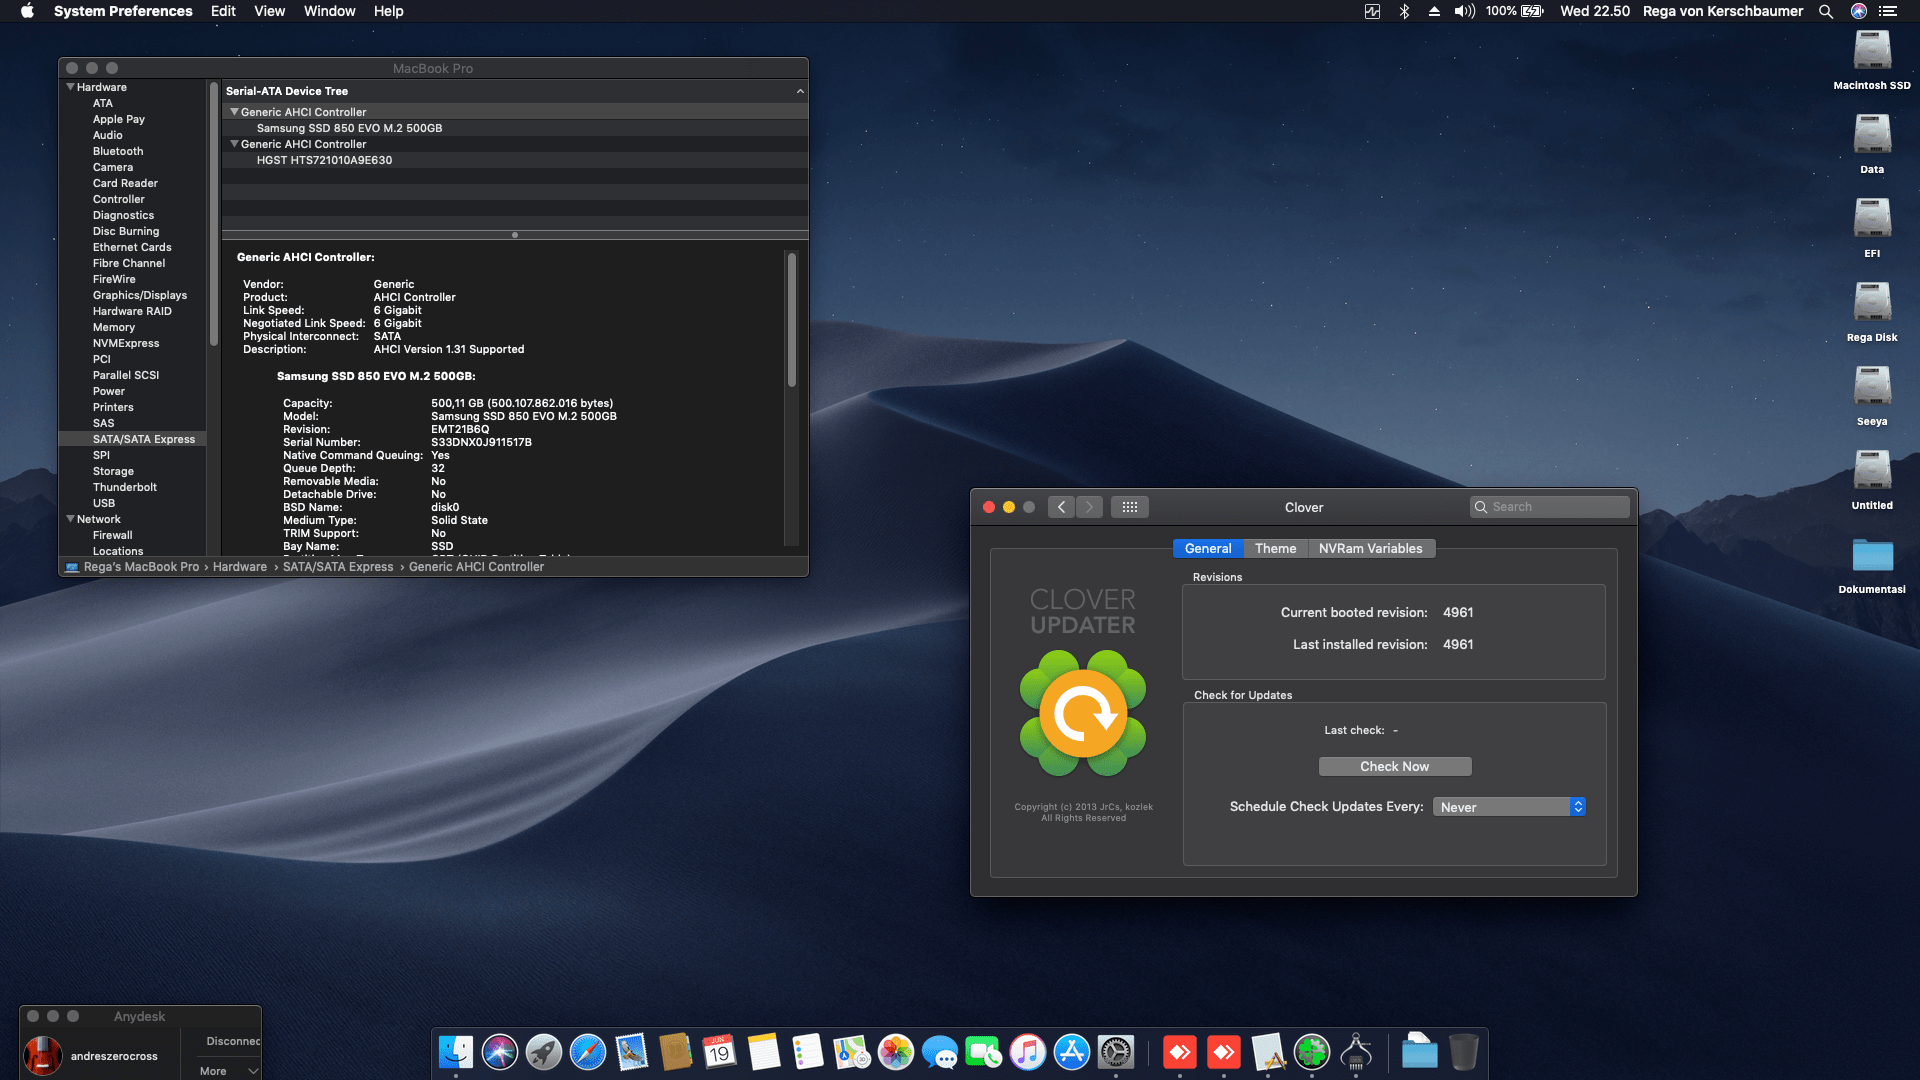Open Launchpad from the Dock
1920x1080 pixels.
(543, 1052)
